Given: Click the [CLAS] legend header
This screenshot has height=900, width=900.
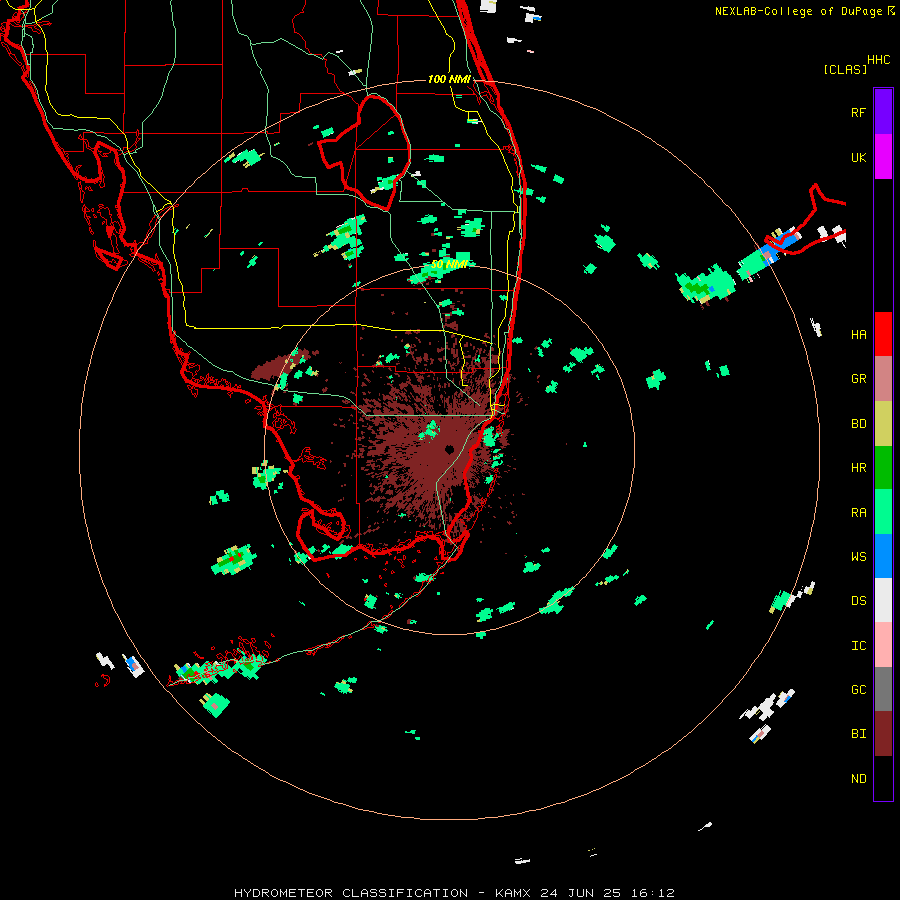Looking at the screenshot, I should (x=845, y=69).
